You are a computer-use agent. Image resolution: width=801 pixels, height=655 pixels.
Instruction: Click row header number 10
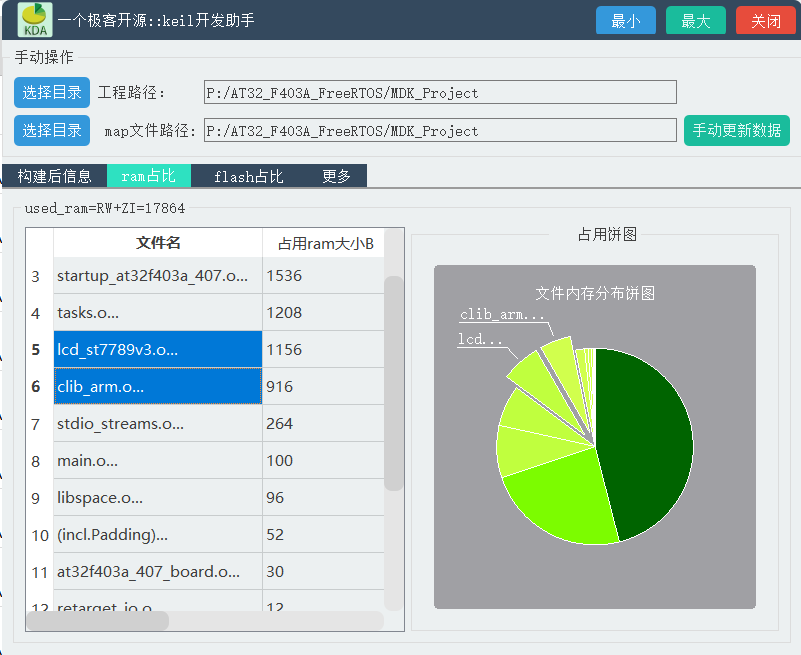40,535
